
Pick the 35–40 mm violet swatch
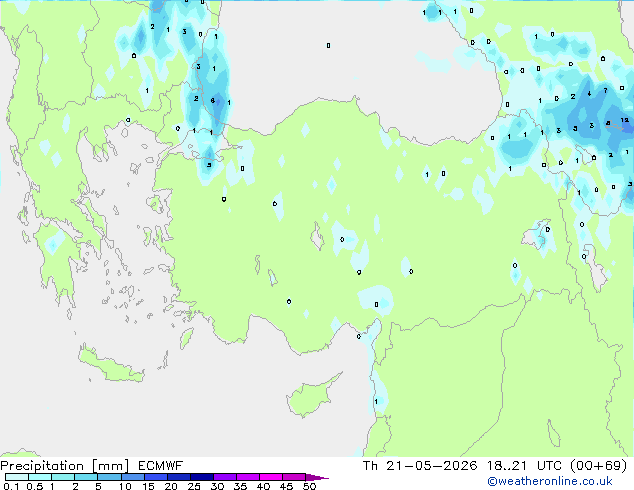click(x=247, y=477)
